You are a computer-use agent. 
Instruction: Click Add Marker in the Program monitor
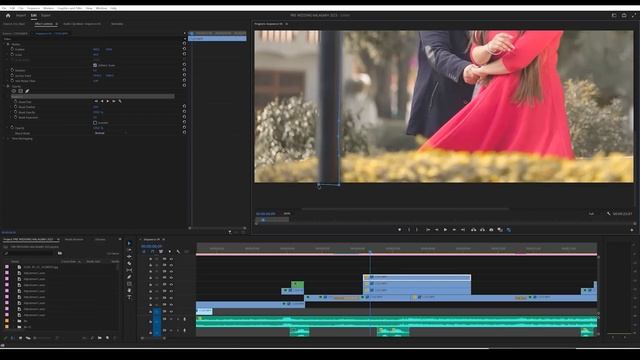pos(400,230)
